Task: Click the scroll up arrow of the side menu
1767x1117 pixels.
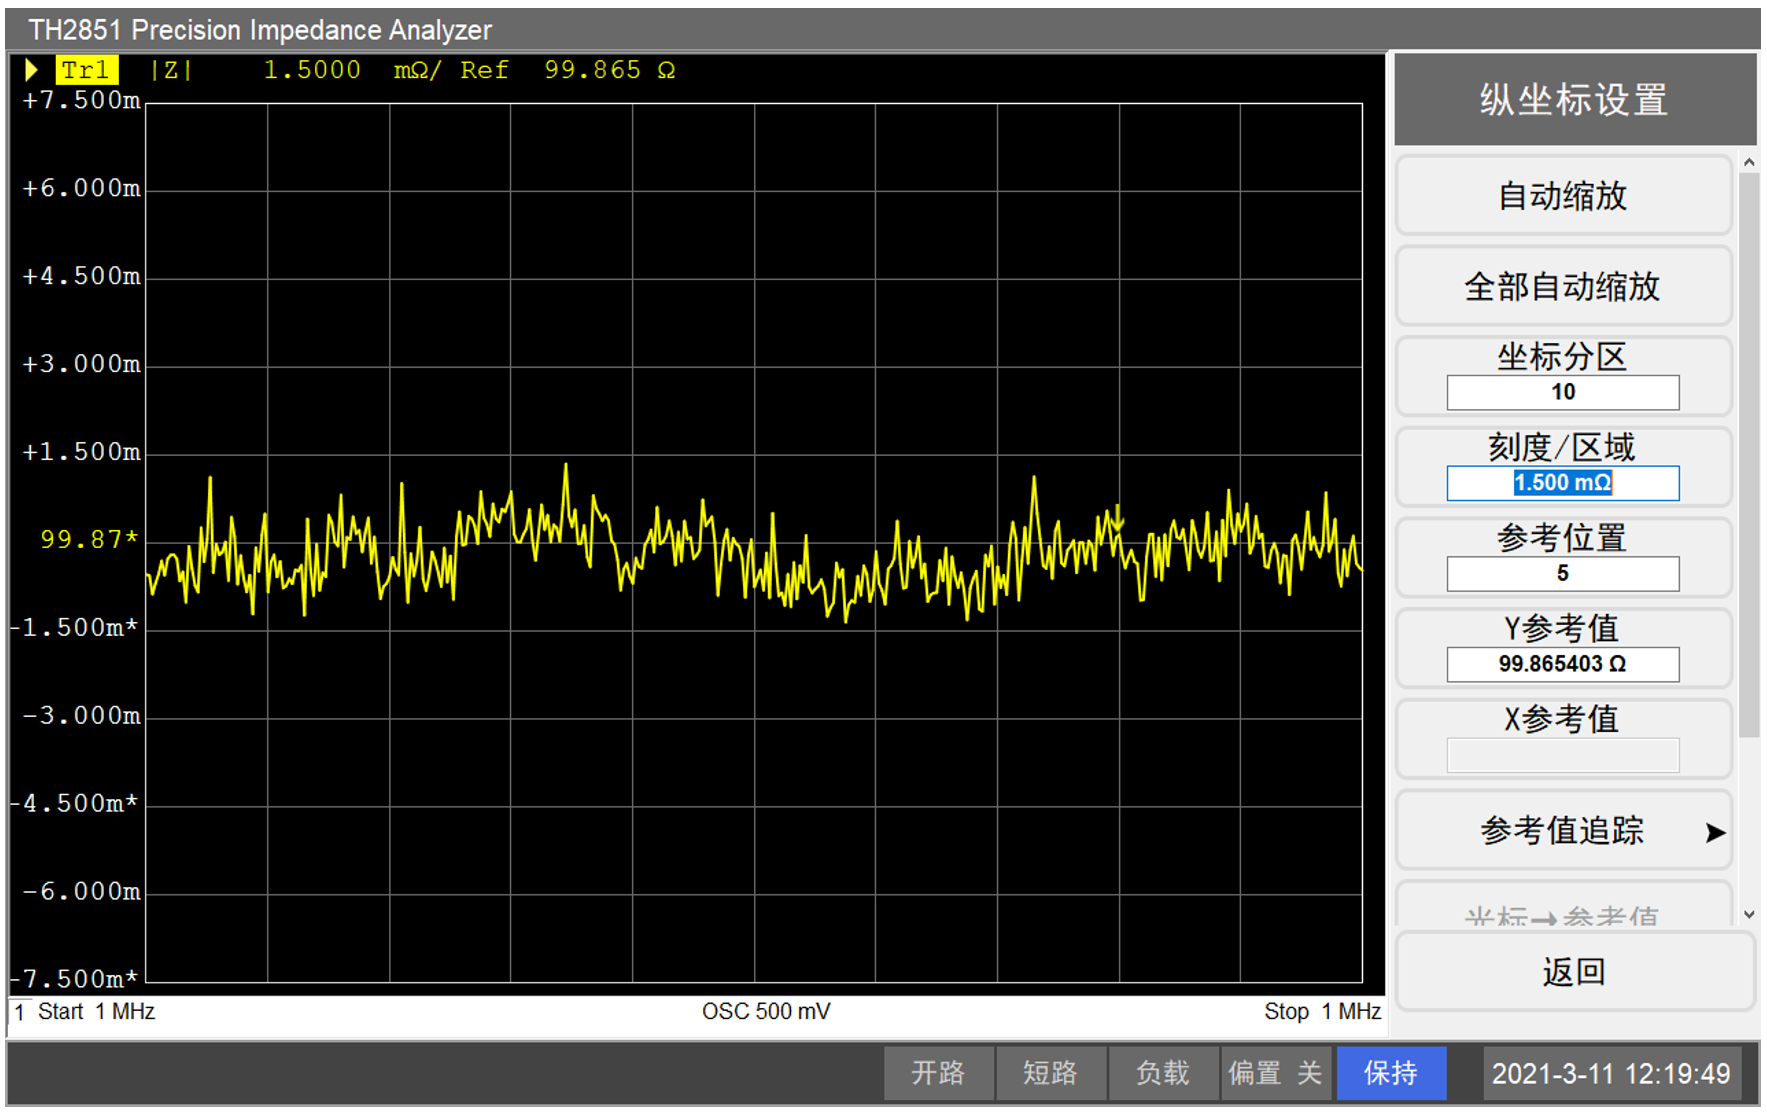Action: (1749, 162)
